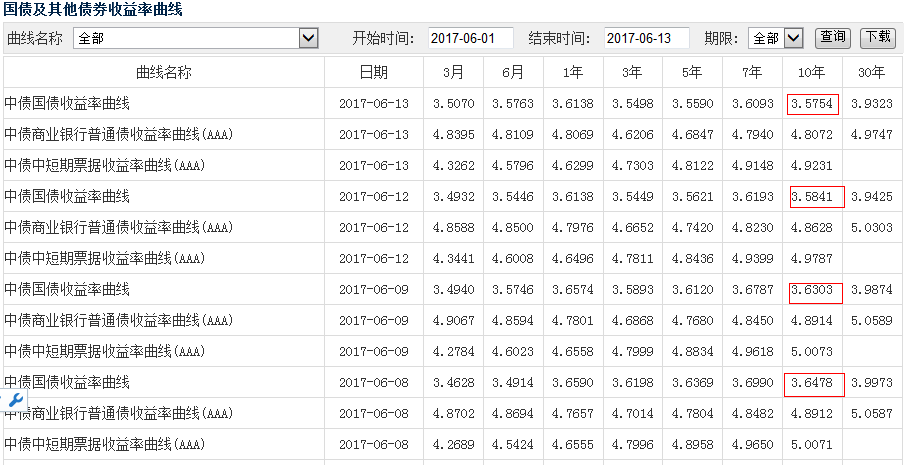Click the blue wrench icon at left edge
This screenshot has height=465, width=909.
[16, 399]
